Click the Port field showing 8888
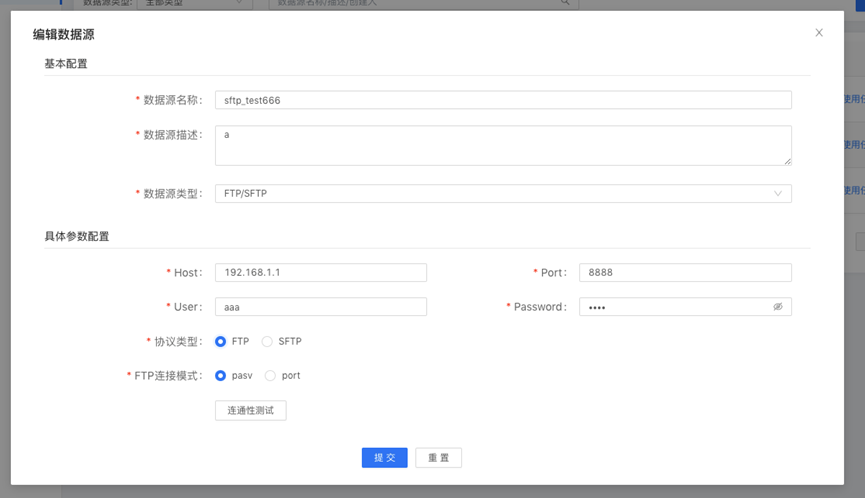The width and height of the screenshot is (865, 498). click(x=685, y=272)
